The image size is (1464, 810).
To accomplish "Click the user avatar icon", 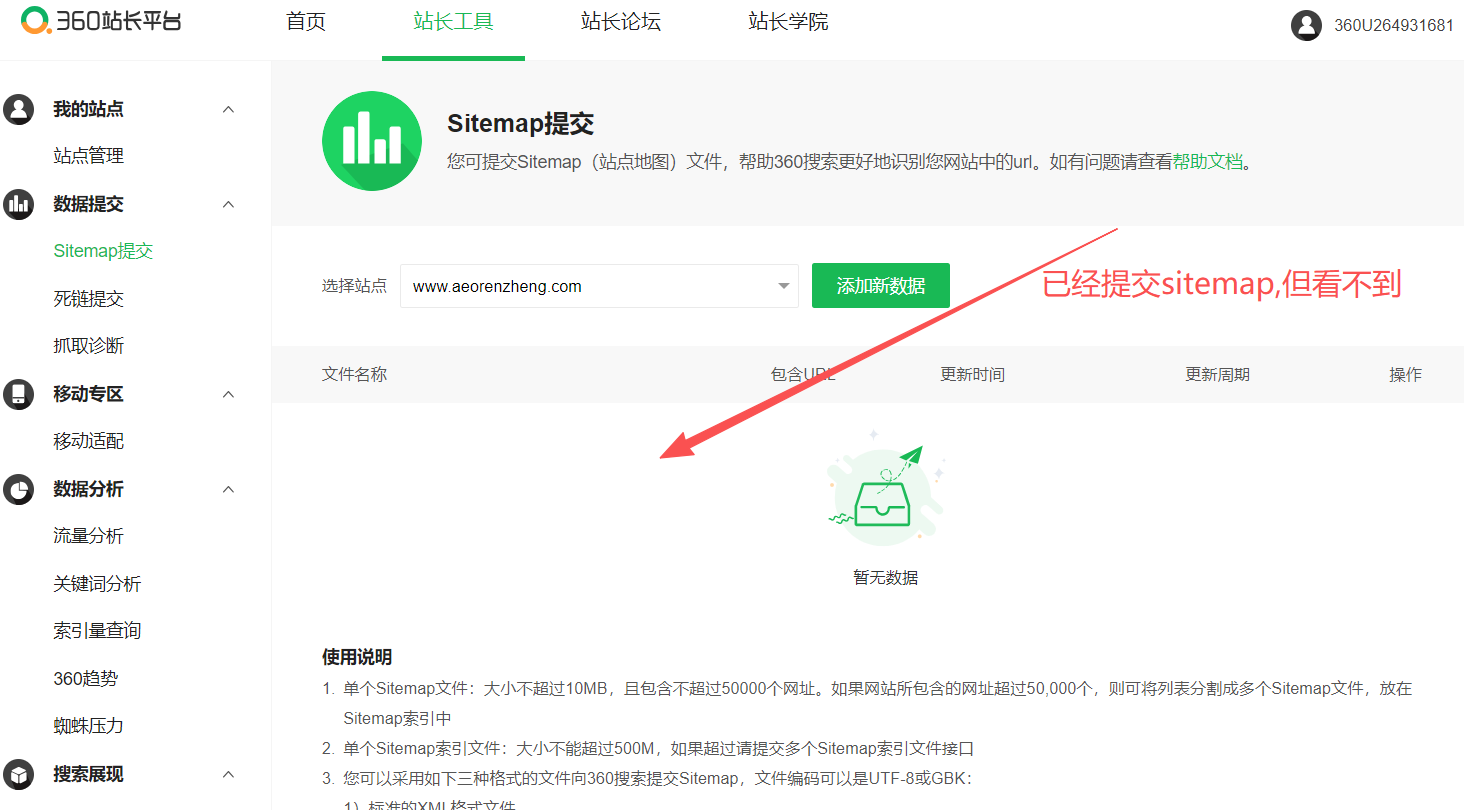I will coord(1306,25).
